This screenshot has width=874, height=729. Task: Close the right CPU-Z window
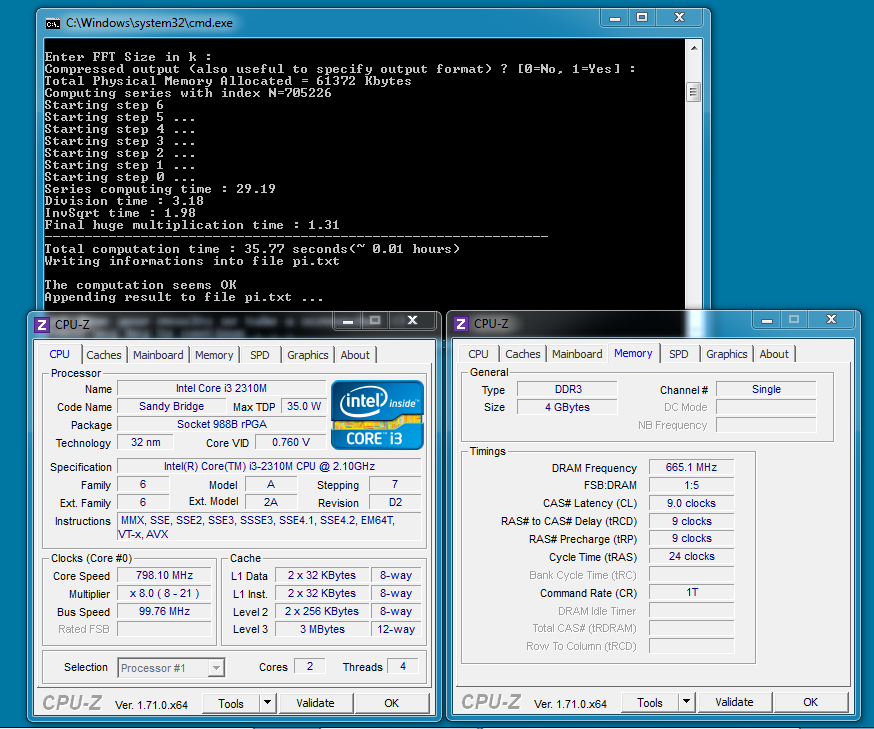pos(832,319)
